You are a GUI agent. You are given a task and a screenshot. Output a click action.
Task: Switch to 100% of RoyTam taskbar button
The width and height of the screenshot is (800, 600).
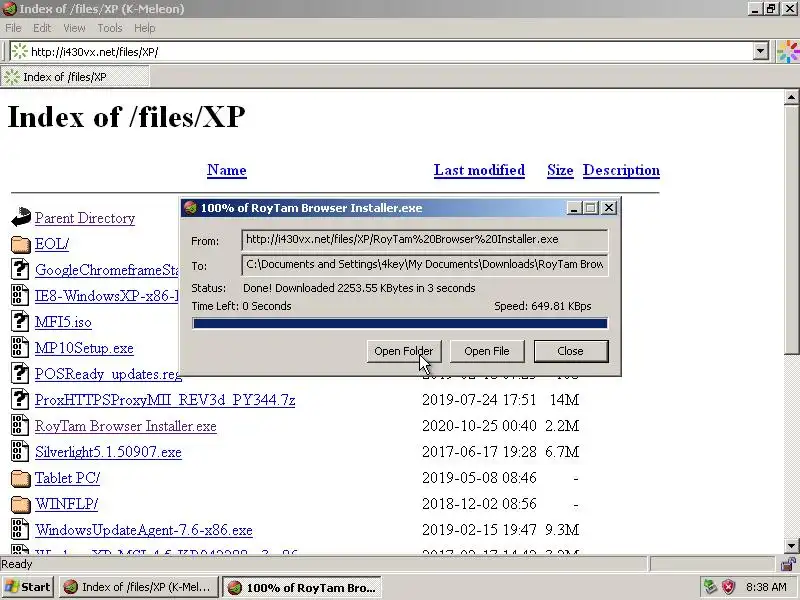pyautogui.click(x=303, y=587)
